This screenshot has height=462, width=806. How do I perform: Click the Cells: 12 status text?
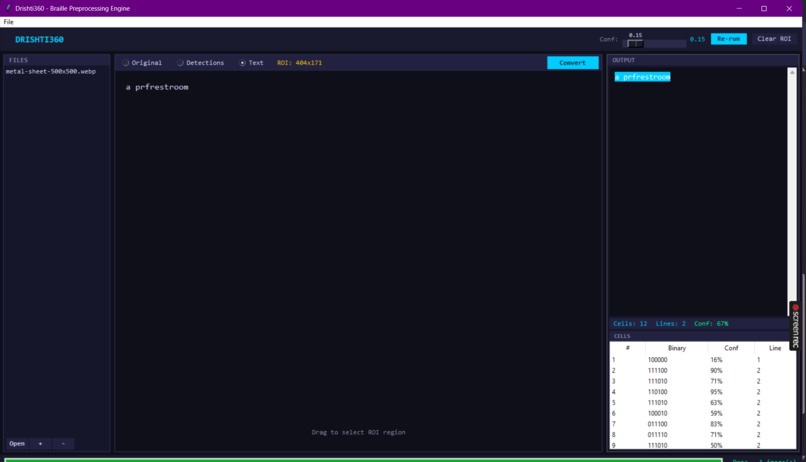click(630, 324)
